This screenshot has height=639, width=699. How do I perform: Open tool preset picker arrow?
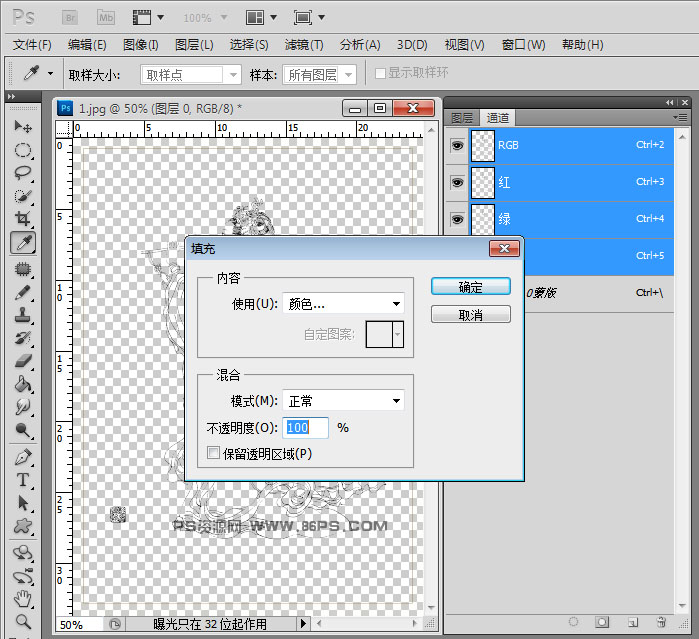click(50, 73)
